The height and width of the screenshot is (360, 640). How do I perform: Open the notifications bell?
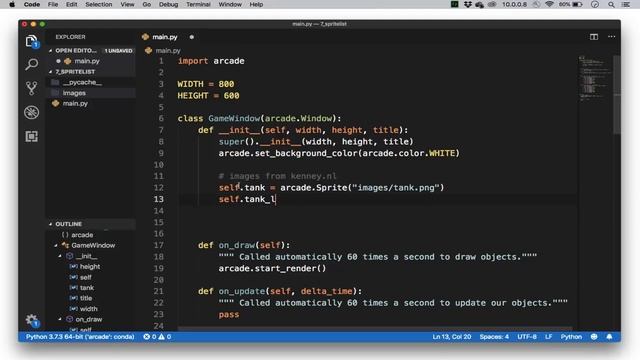609,337
